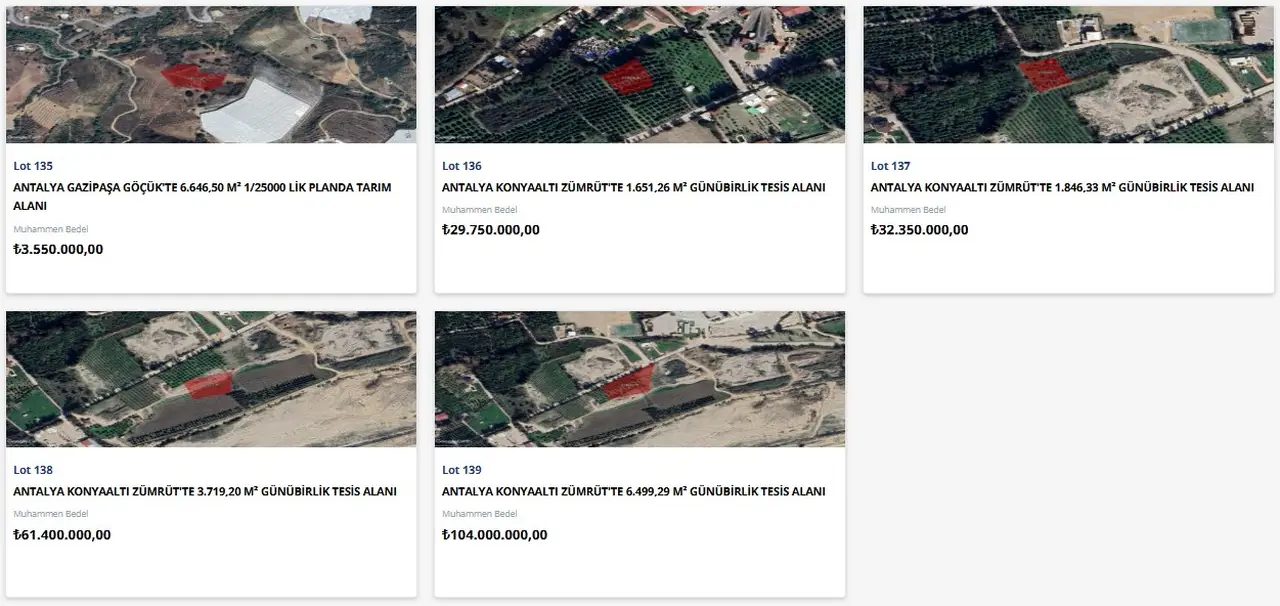Open the Lot 137 detail link

[889, 166]
